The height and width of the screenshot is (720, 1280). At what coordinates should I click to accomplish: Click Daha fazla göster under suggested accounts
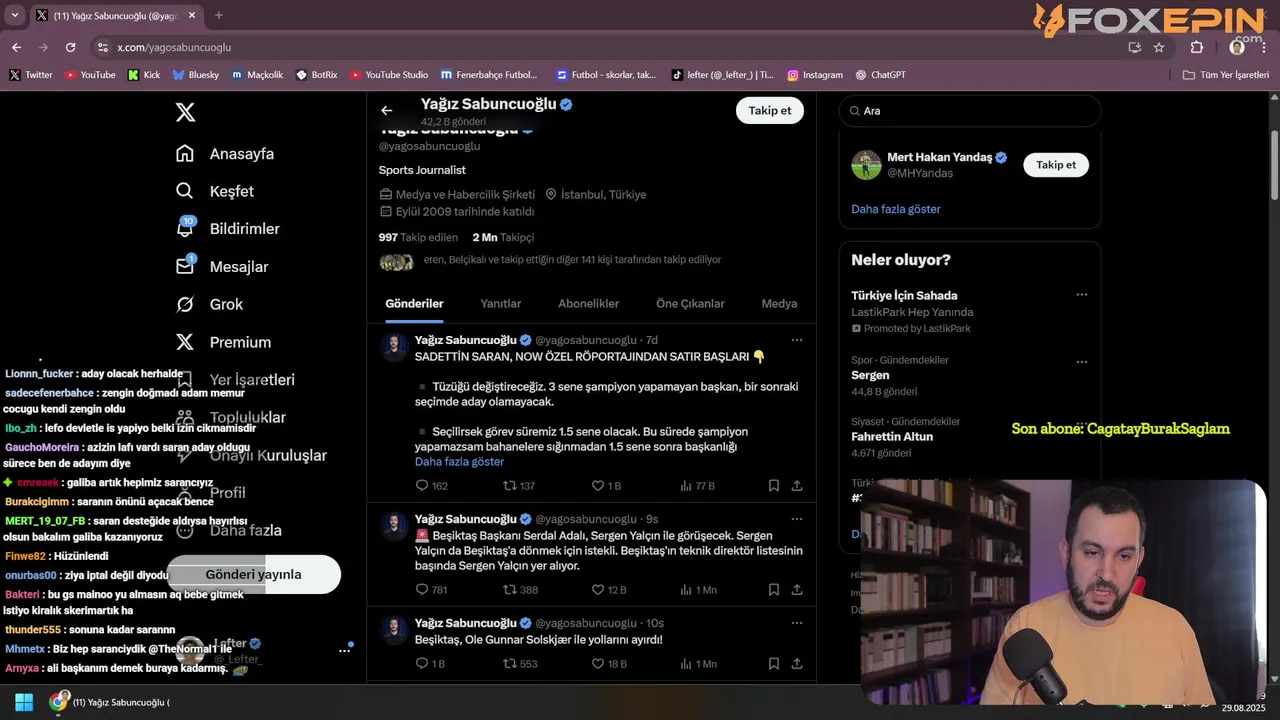[896, 209]
